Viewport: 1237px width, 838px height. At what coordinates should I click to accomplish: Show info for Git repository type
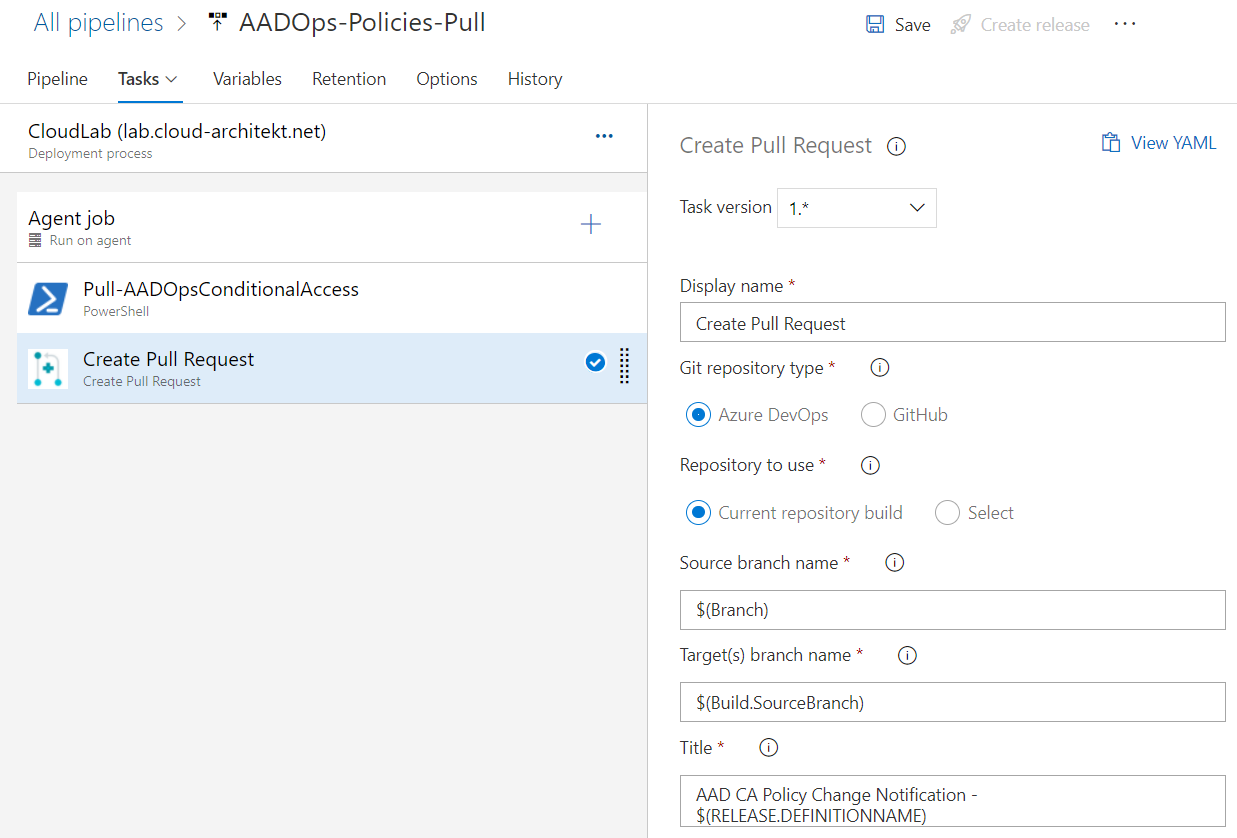coord(880,368)
